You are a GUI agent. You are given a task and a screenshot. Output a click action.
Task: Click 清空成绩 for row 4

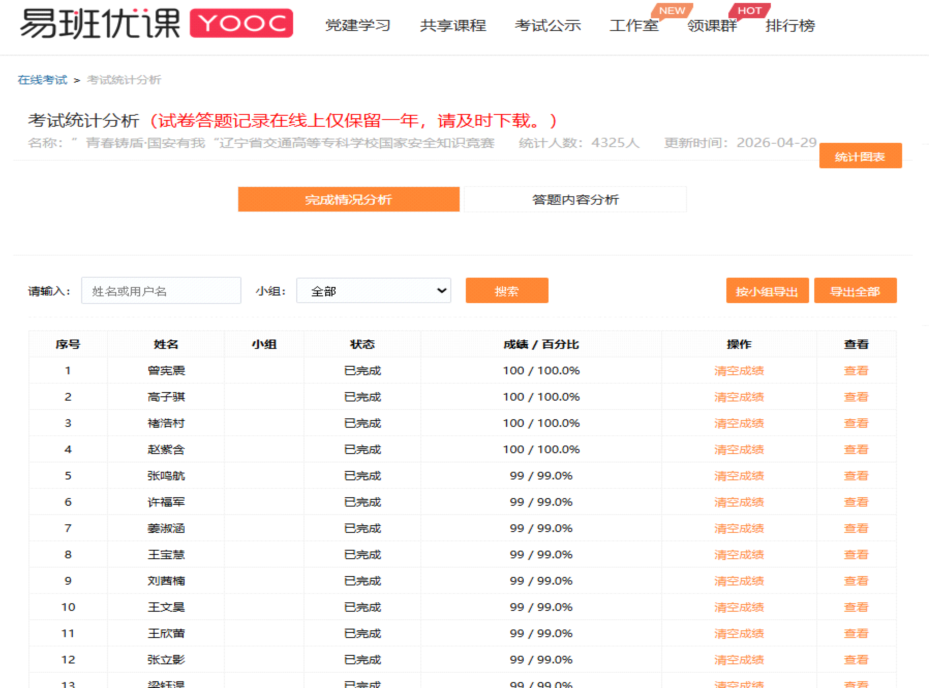739,449
